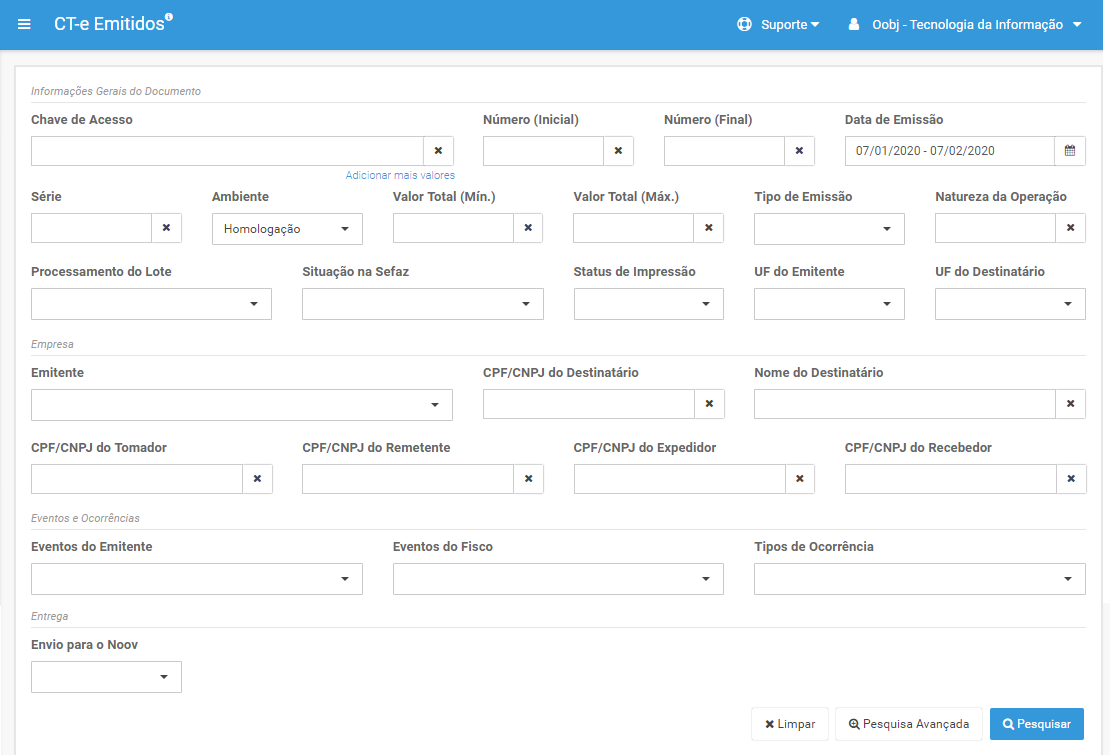Focus the Nome do Destinatário input
The width and height of the screenshot is (1110, 755).
click(x=905, y=404)
